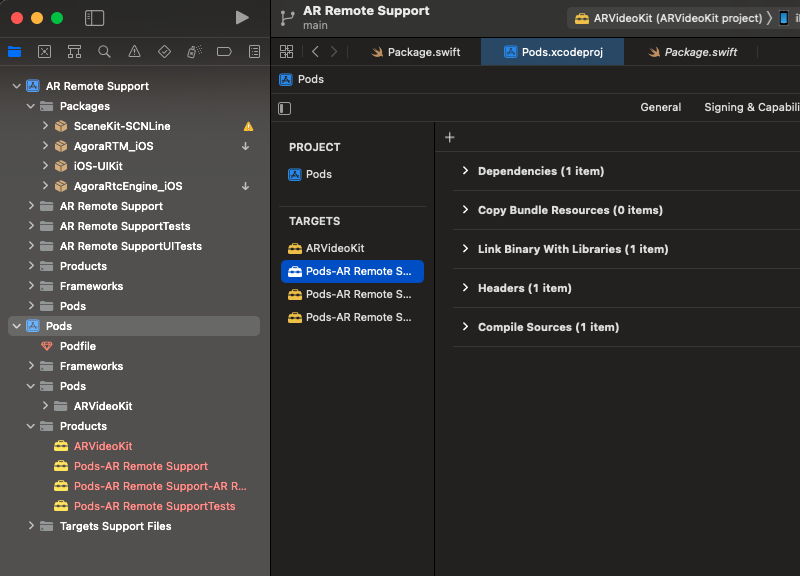Expand the Dependencies build phase
This screenshot has height=576, width=800.
[465, 171]
